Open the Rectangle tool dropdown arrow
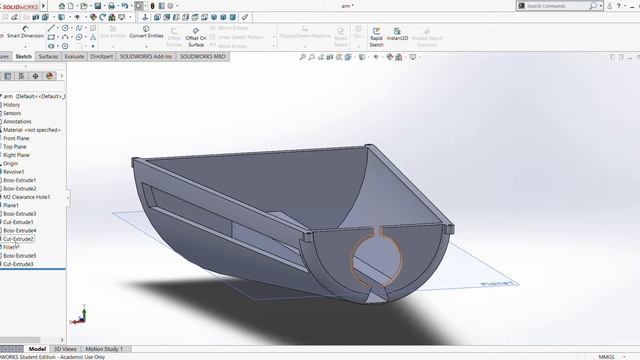This screenshot has height=360, width=640. point(58,37)
